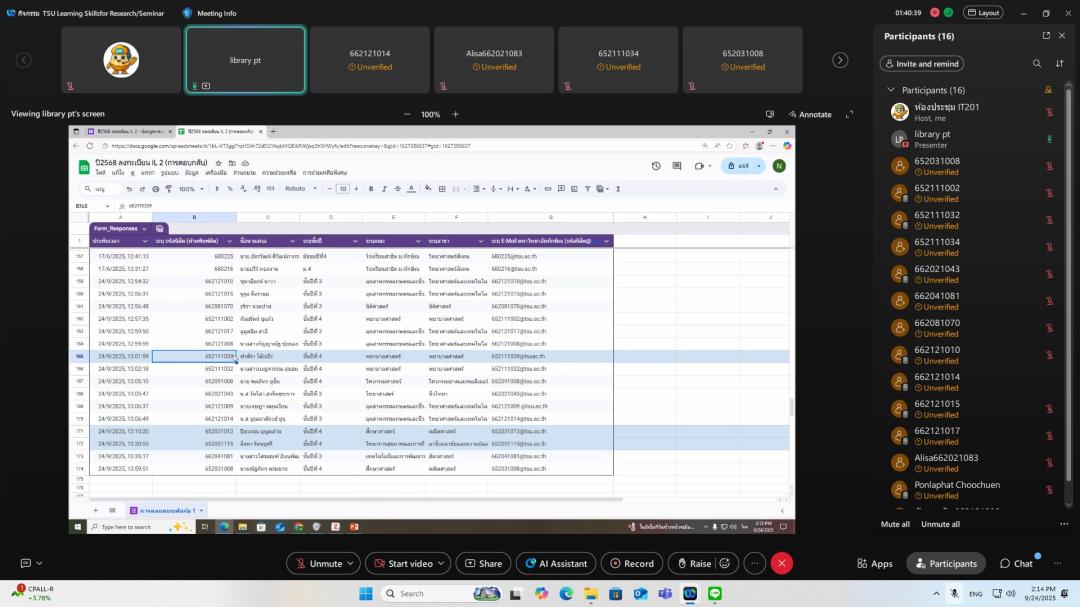
Task: Click Invite and remind button
Action: (921, 64)
